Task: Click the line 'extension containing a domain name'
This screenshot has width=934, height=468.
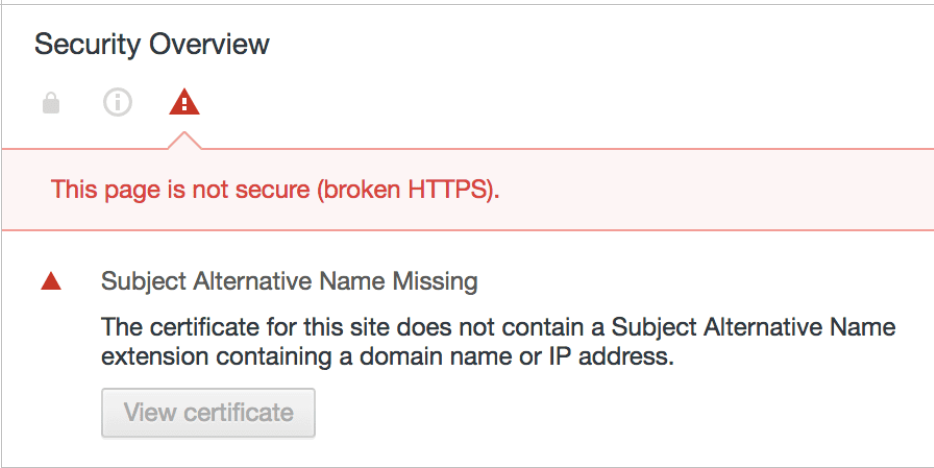Action: click(388, 357)
